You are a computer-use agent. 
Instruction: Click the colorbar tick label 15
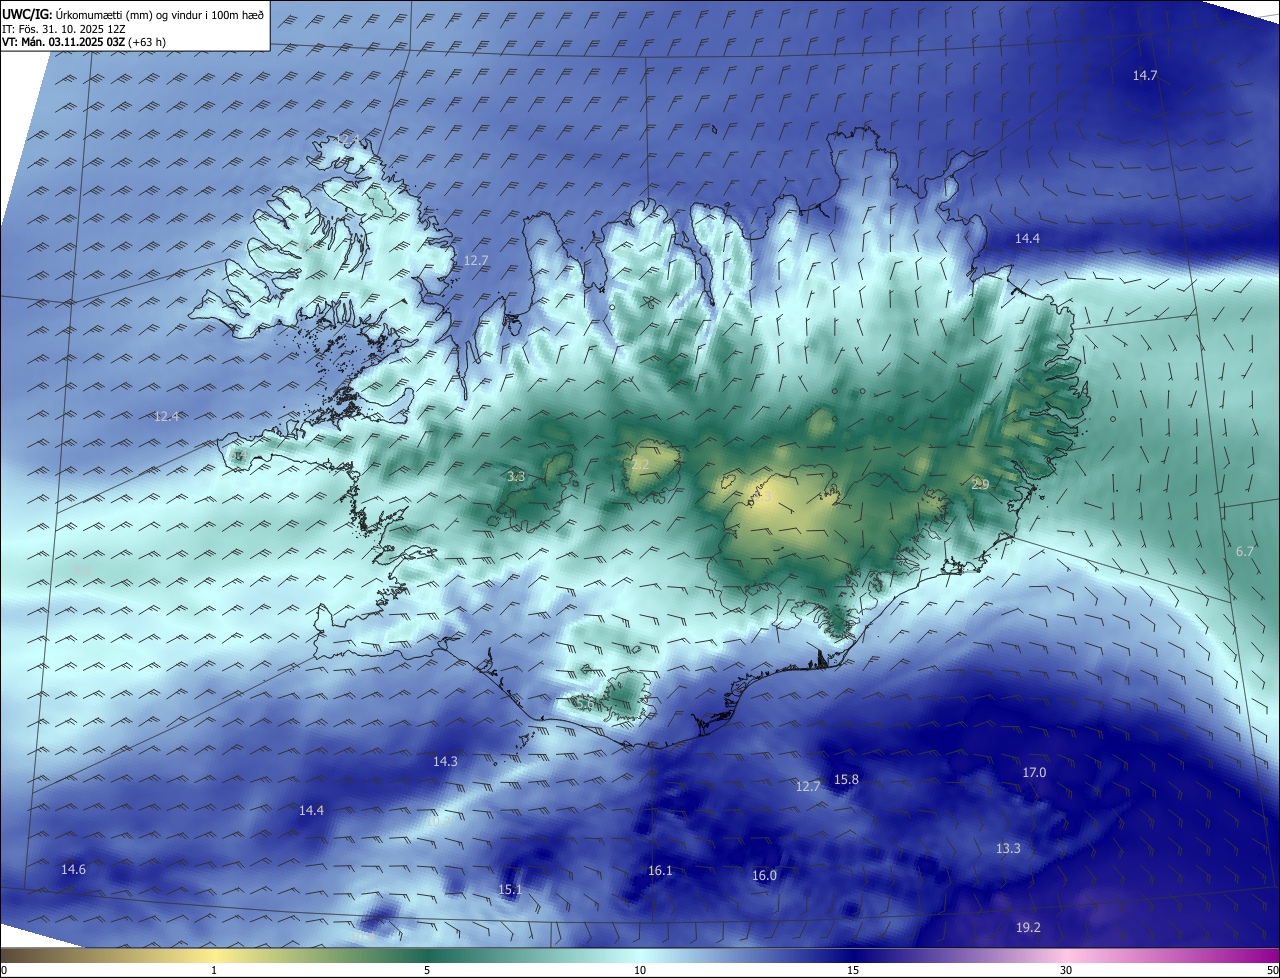(853, 970)
